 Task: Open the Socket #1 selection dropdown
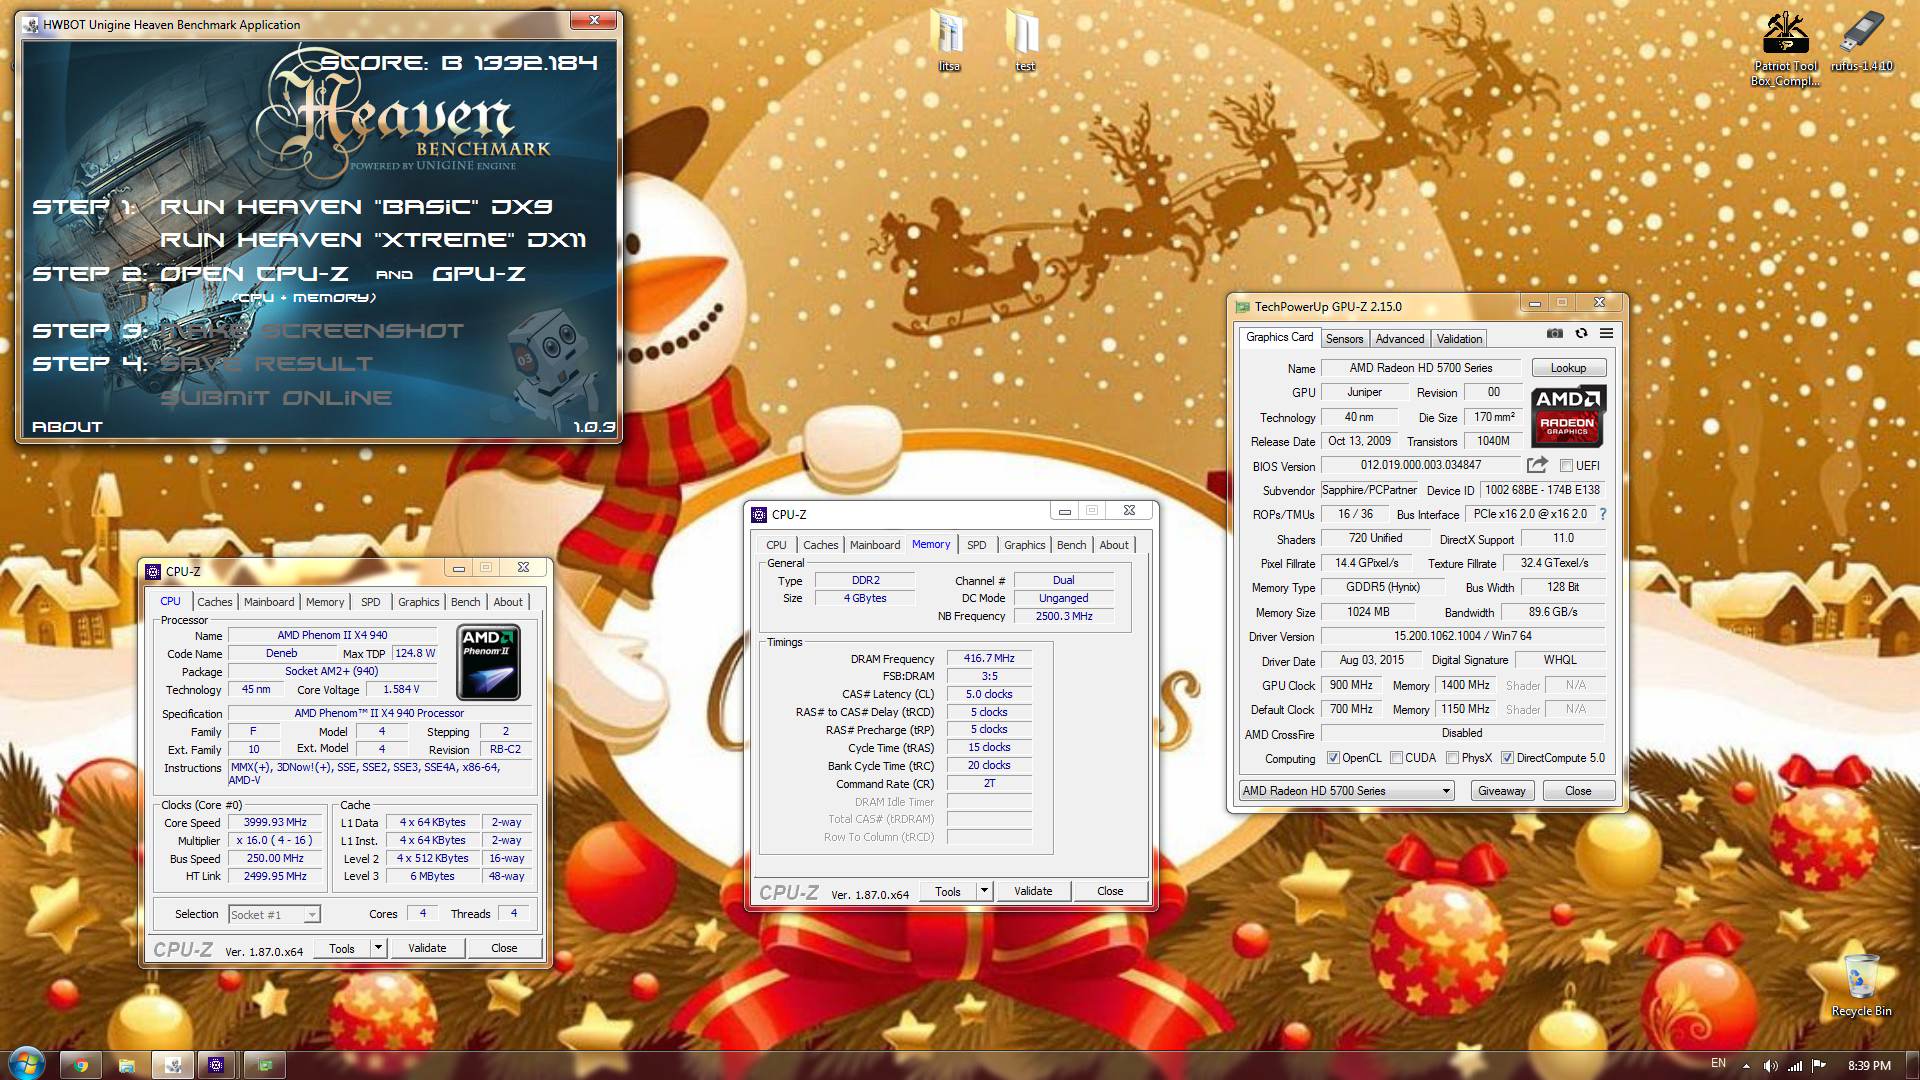click(x=274, y=914)
